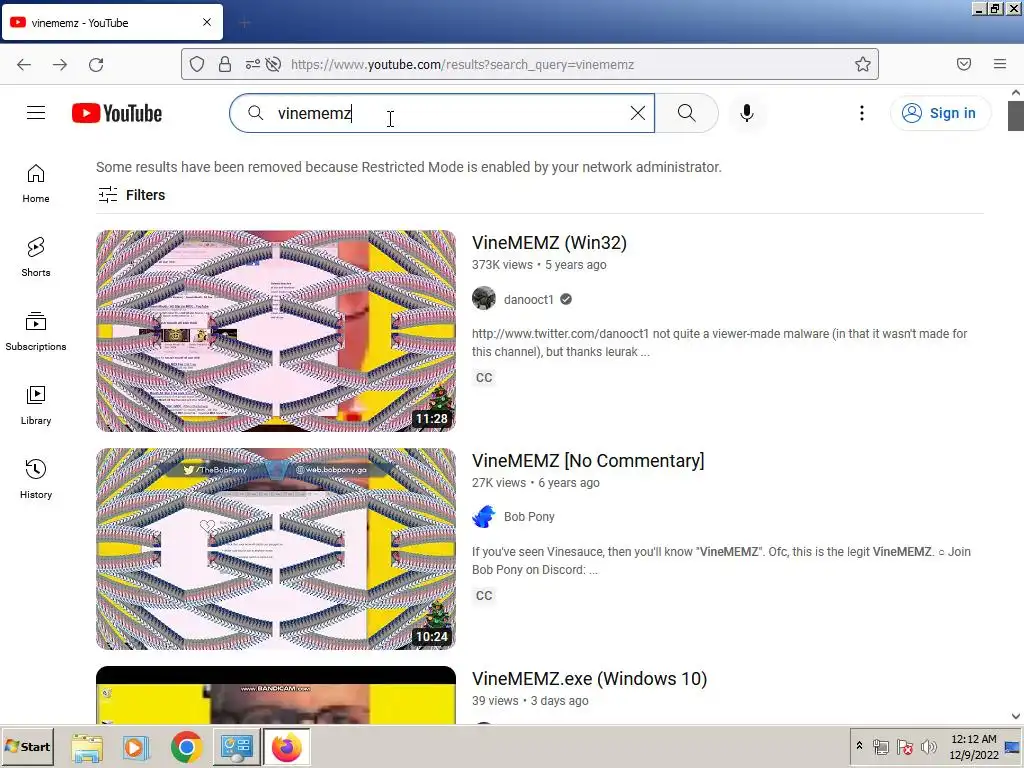Open Windows Explorer from taskbar
Image resolution: width=1024 pixels, height=768 pixels.
tap(87, 747)
